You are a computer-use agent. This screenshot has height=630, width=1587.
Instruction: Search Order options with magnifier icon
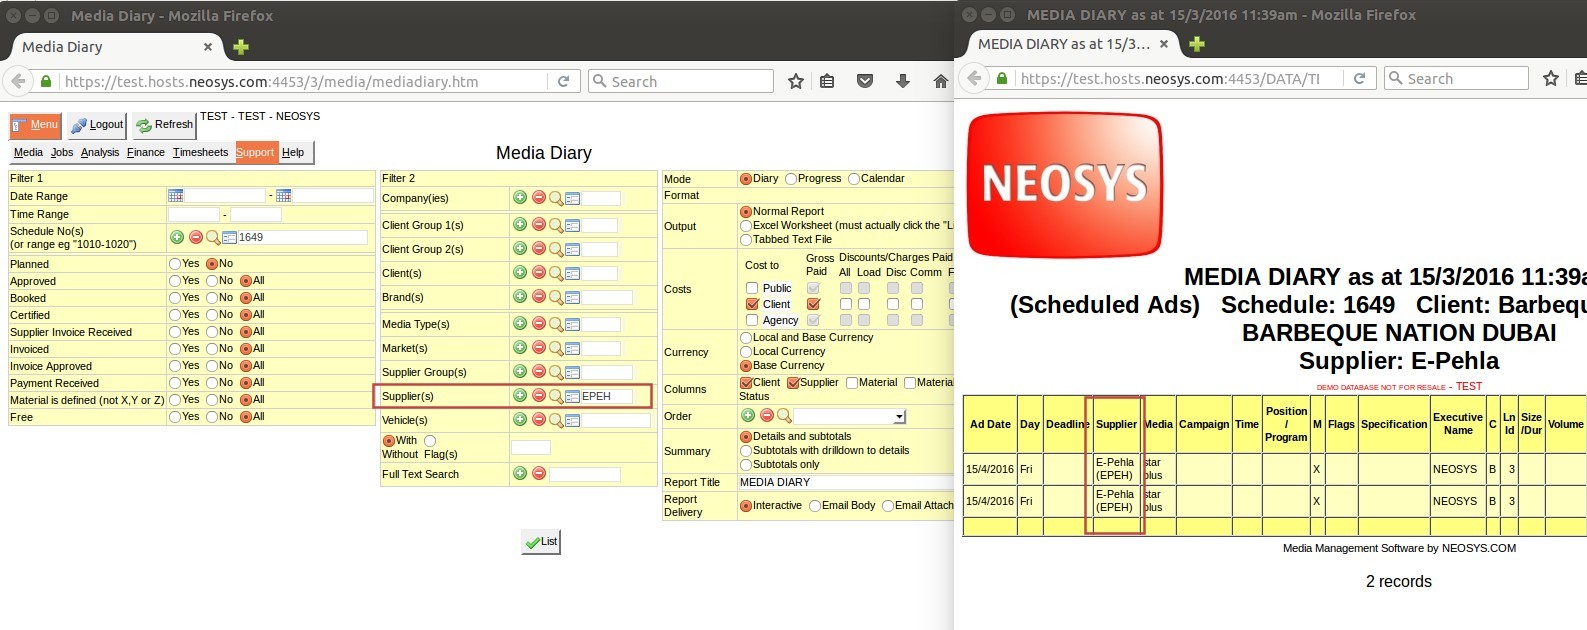pos(784,415)
